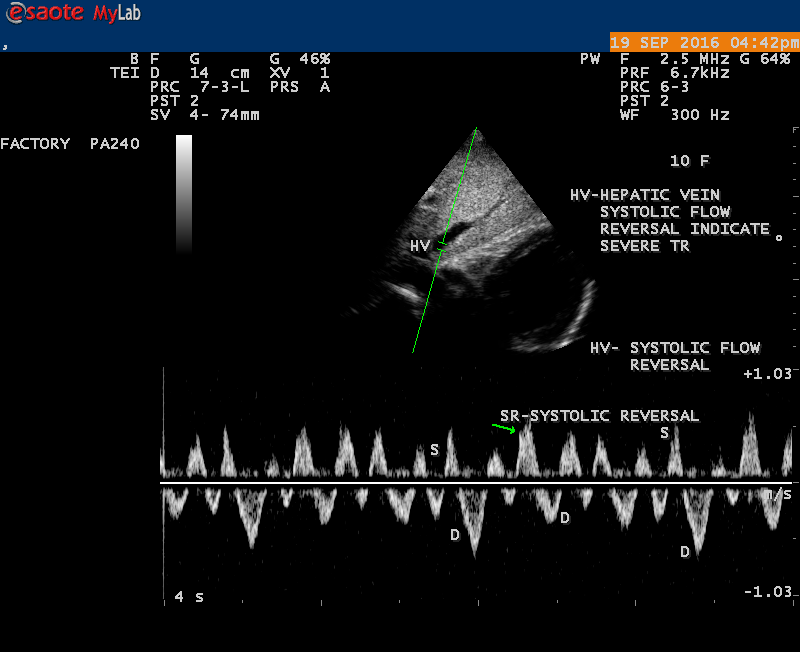Screen dimensions: 800x652
Task: Click the HV-HEPATIC VEIN annotation text
Action: tap(644, 195)
